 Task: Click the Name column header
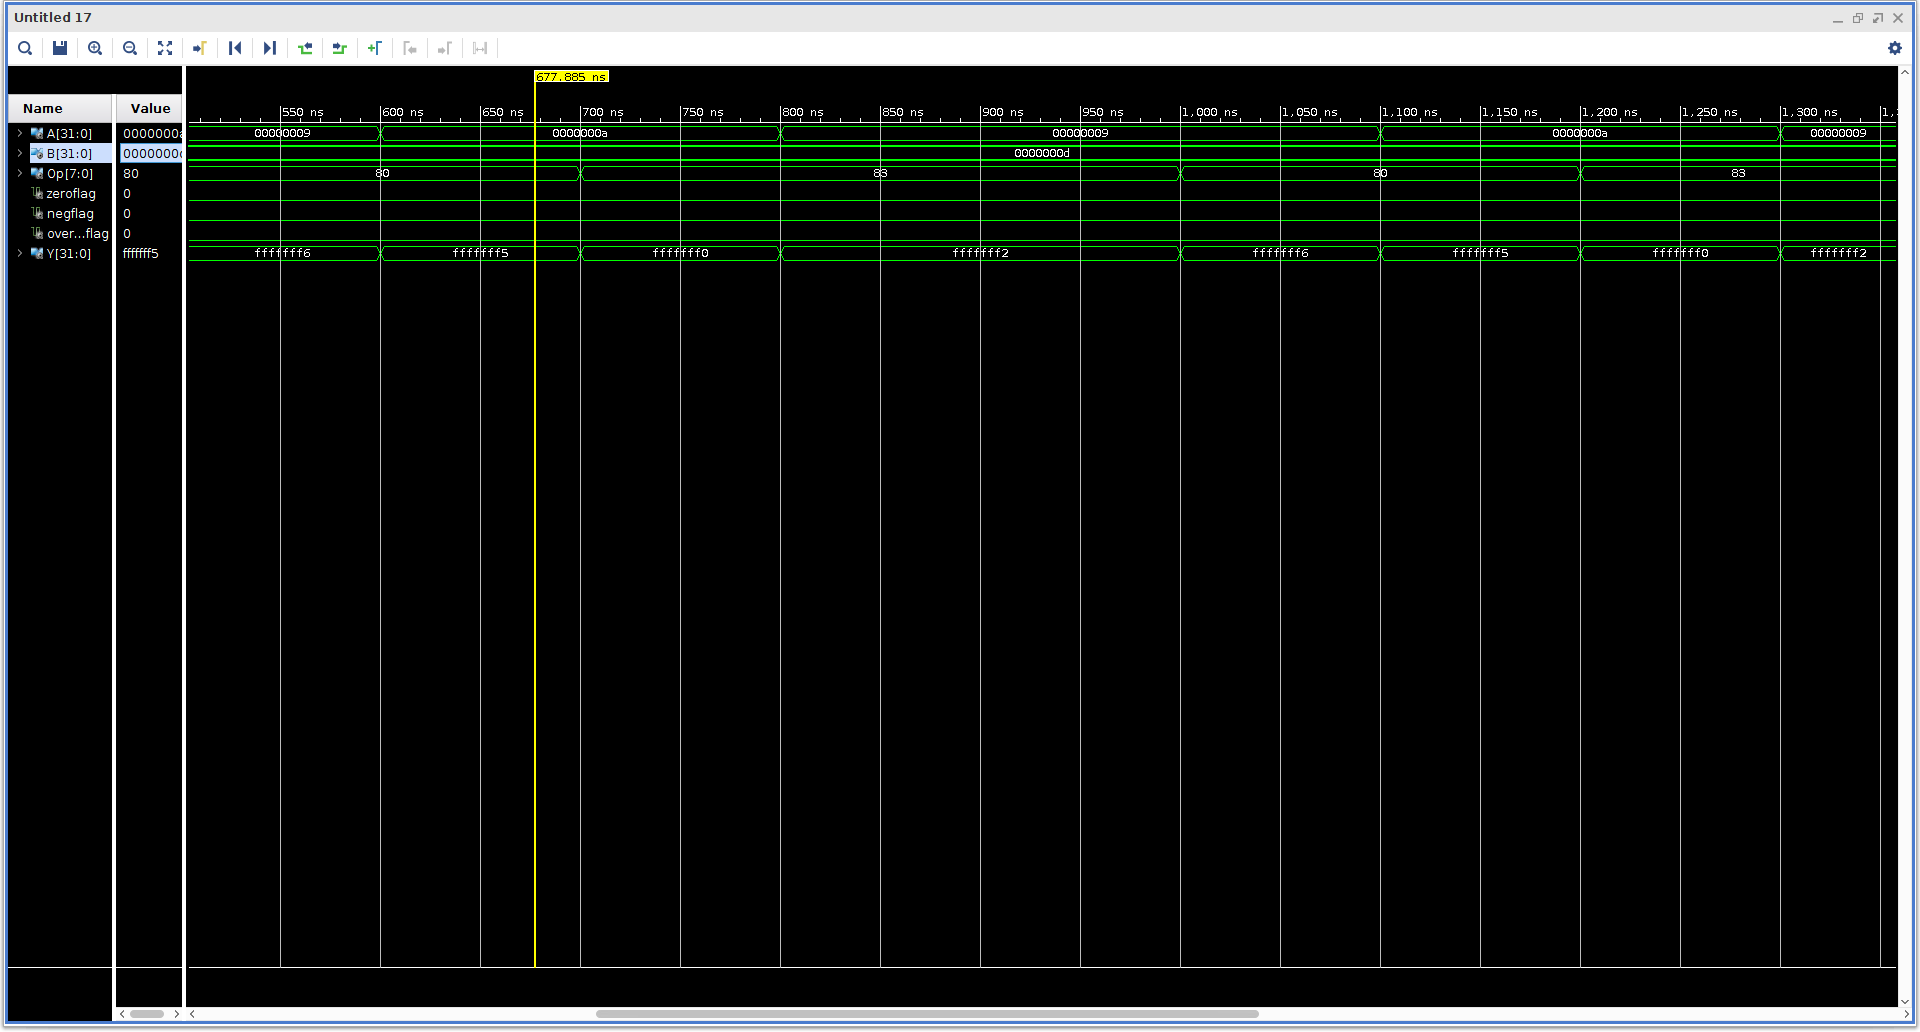pos(43,108)
